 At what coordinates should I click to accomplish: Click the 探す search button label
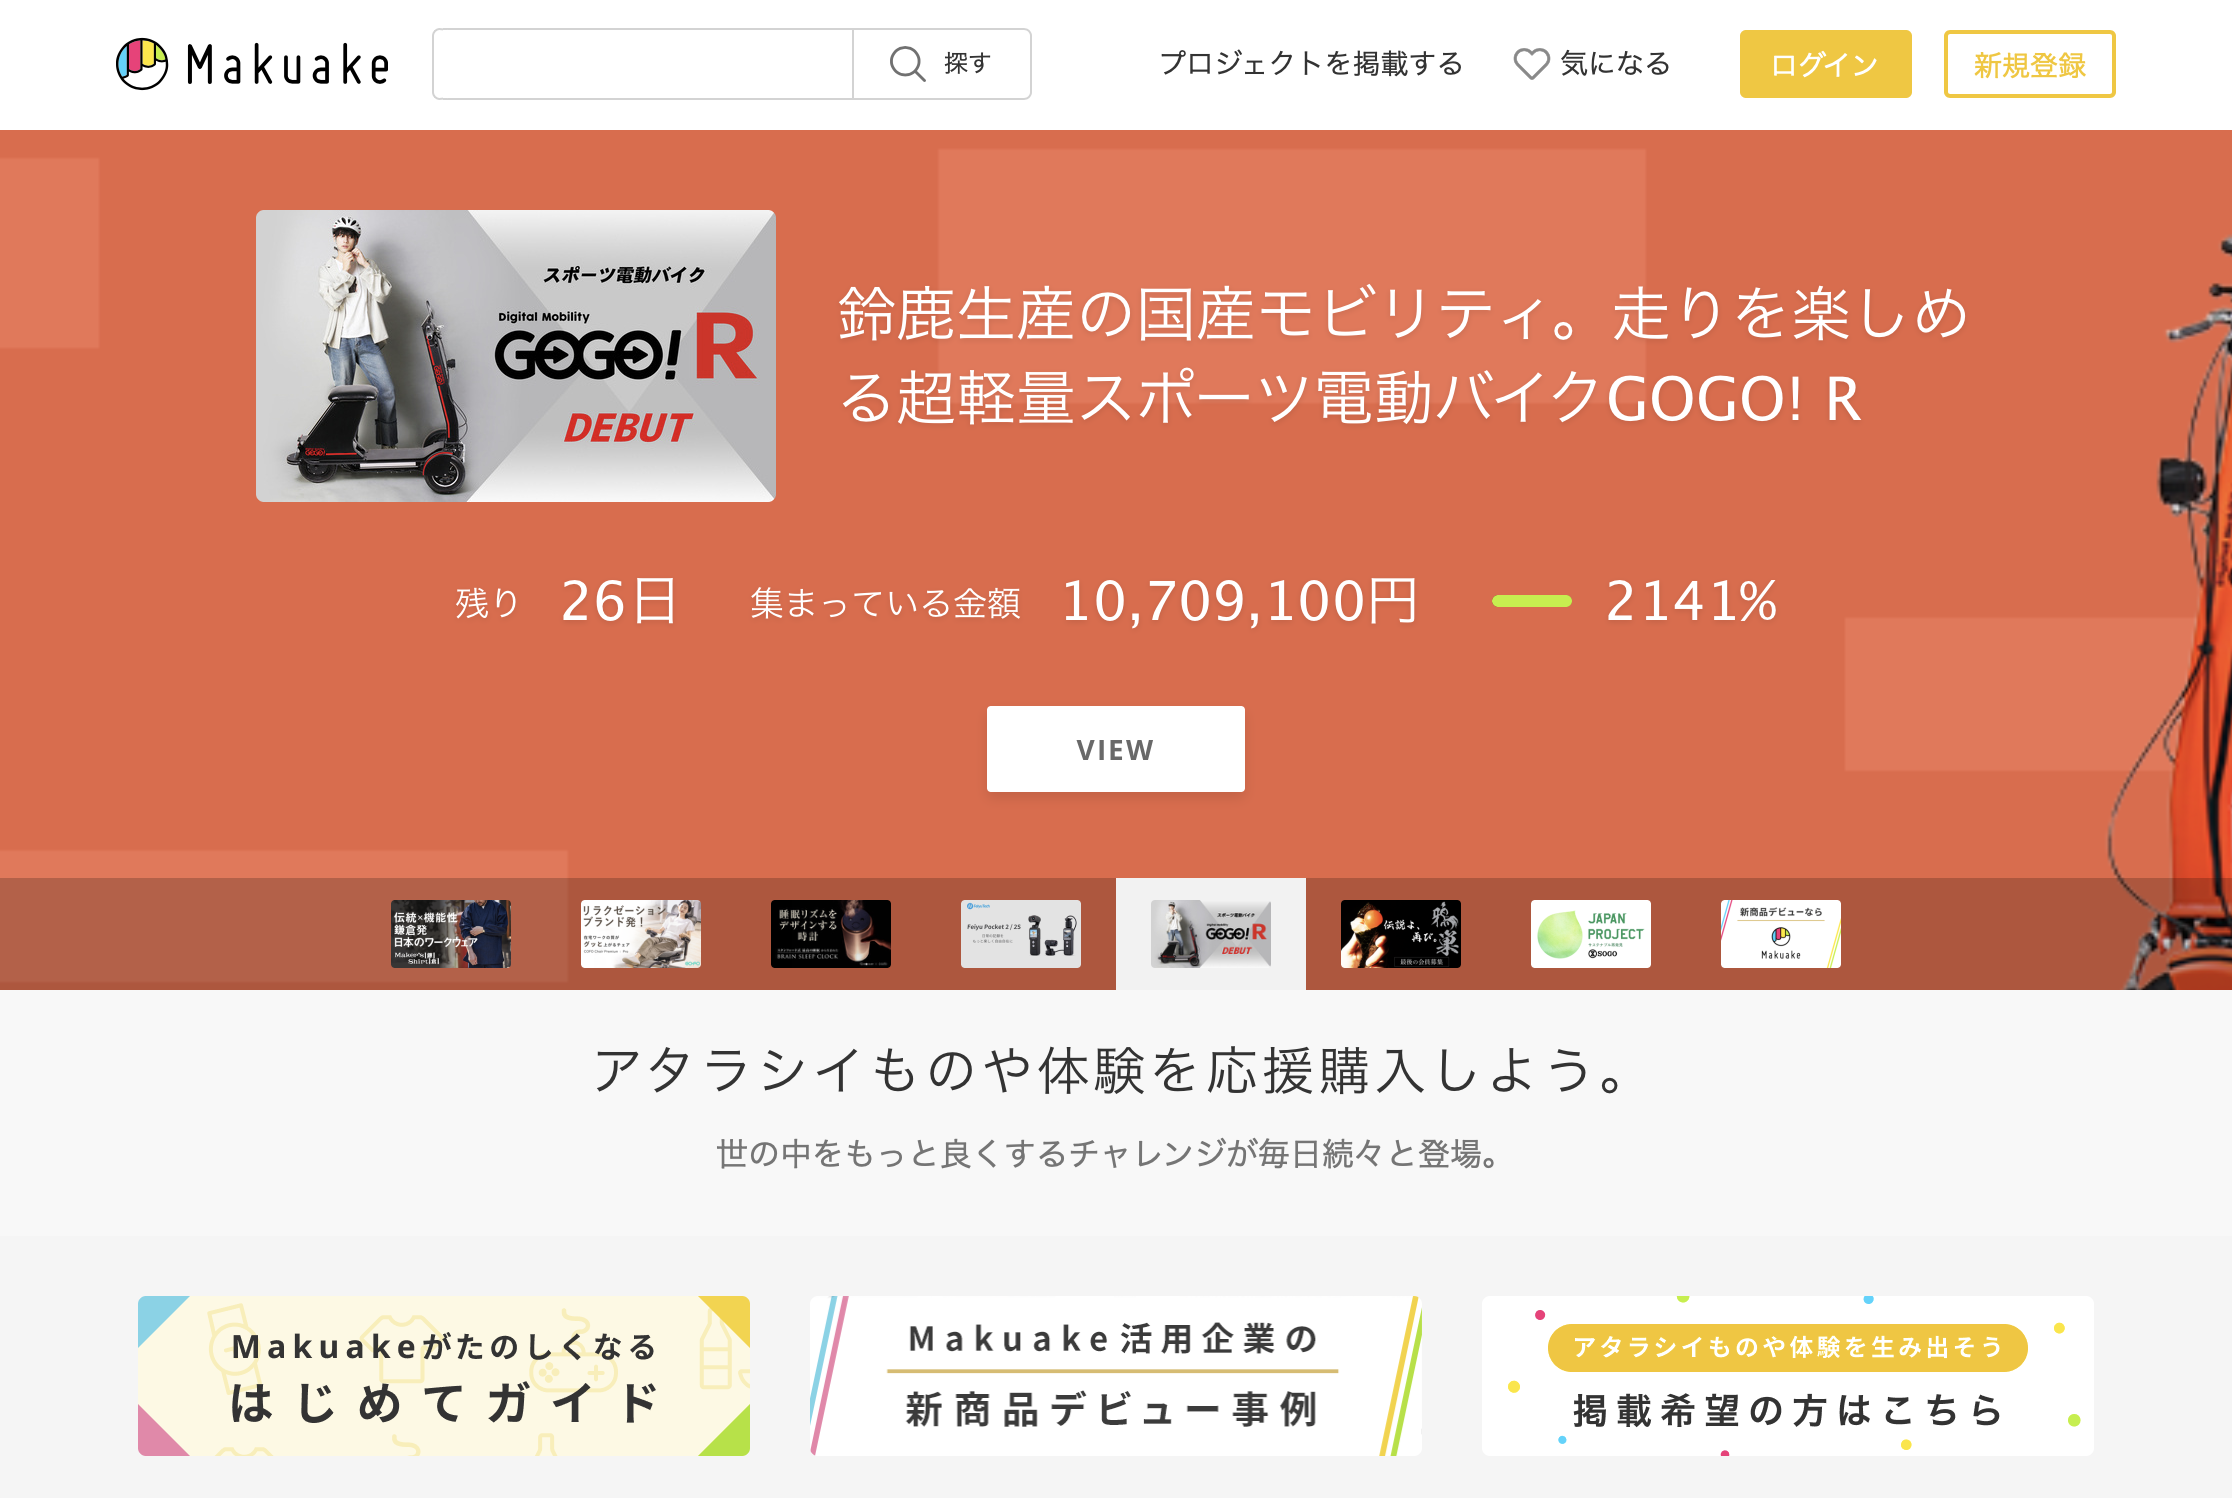[967, 64]
